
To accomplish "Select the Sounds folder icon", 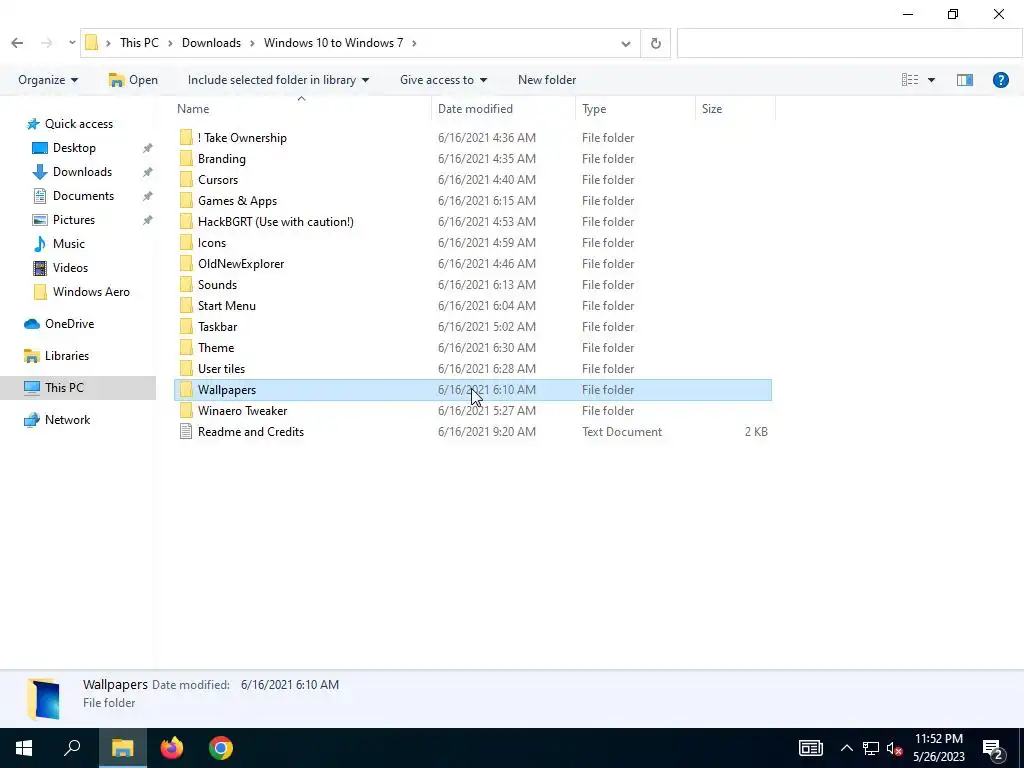I will pyautogui.click(x=186, y=285).
